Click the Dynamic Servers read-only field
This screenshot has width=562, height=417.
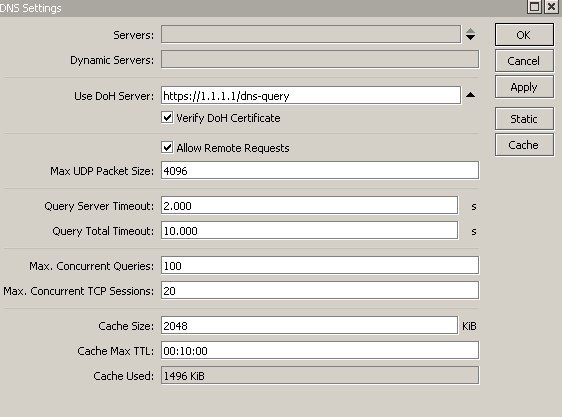coord(320,60)
